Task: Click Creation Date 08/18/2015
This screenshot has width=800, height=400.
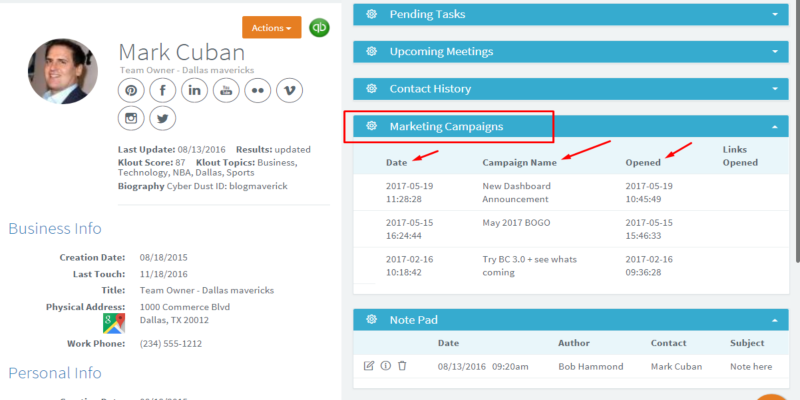Action: tap(163, 257)
